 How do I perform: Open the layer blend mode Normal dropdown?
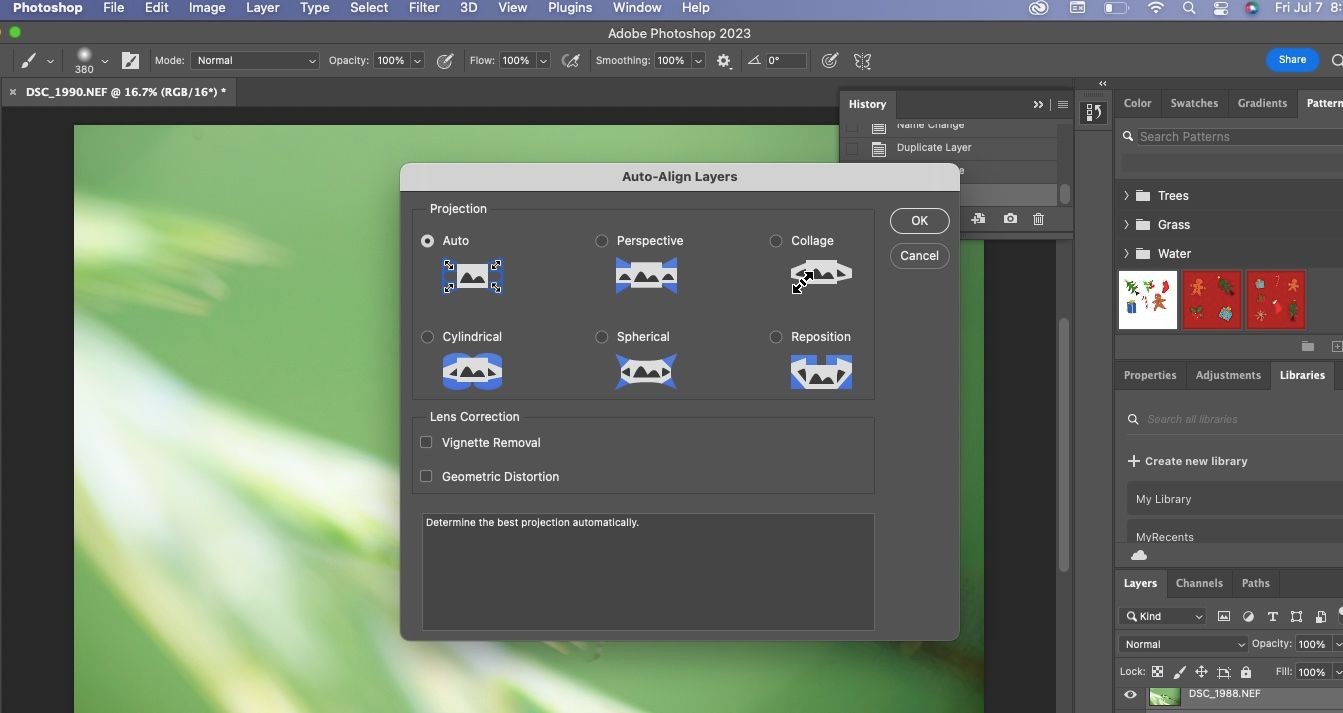pos(1184,644)
